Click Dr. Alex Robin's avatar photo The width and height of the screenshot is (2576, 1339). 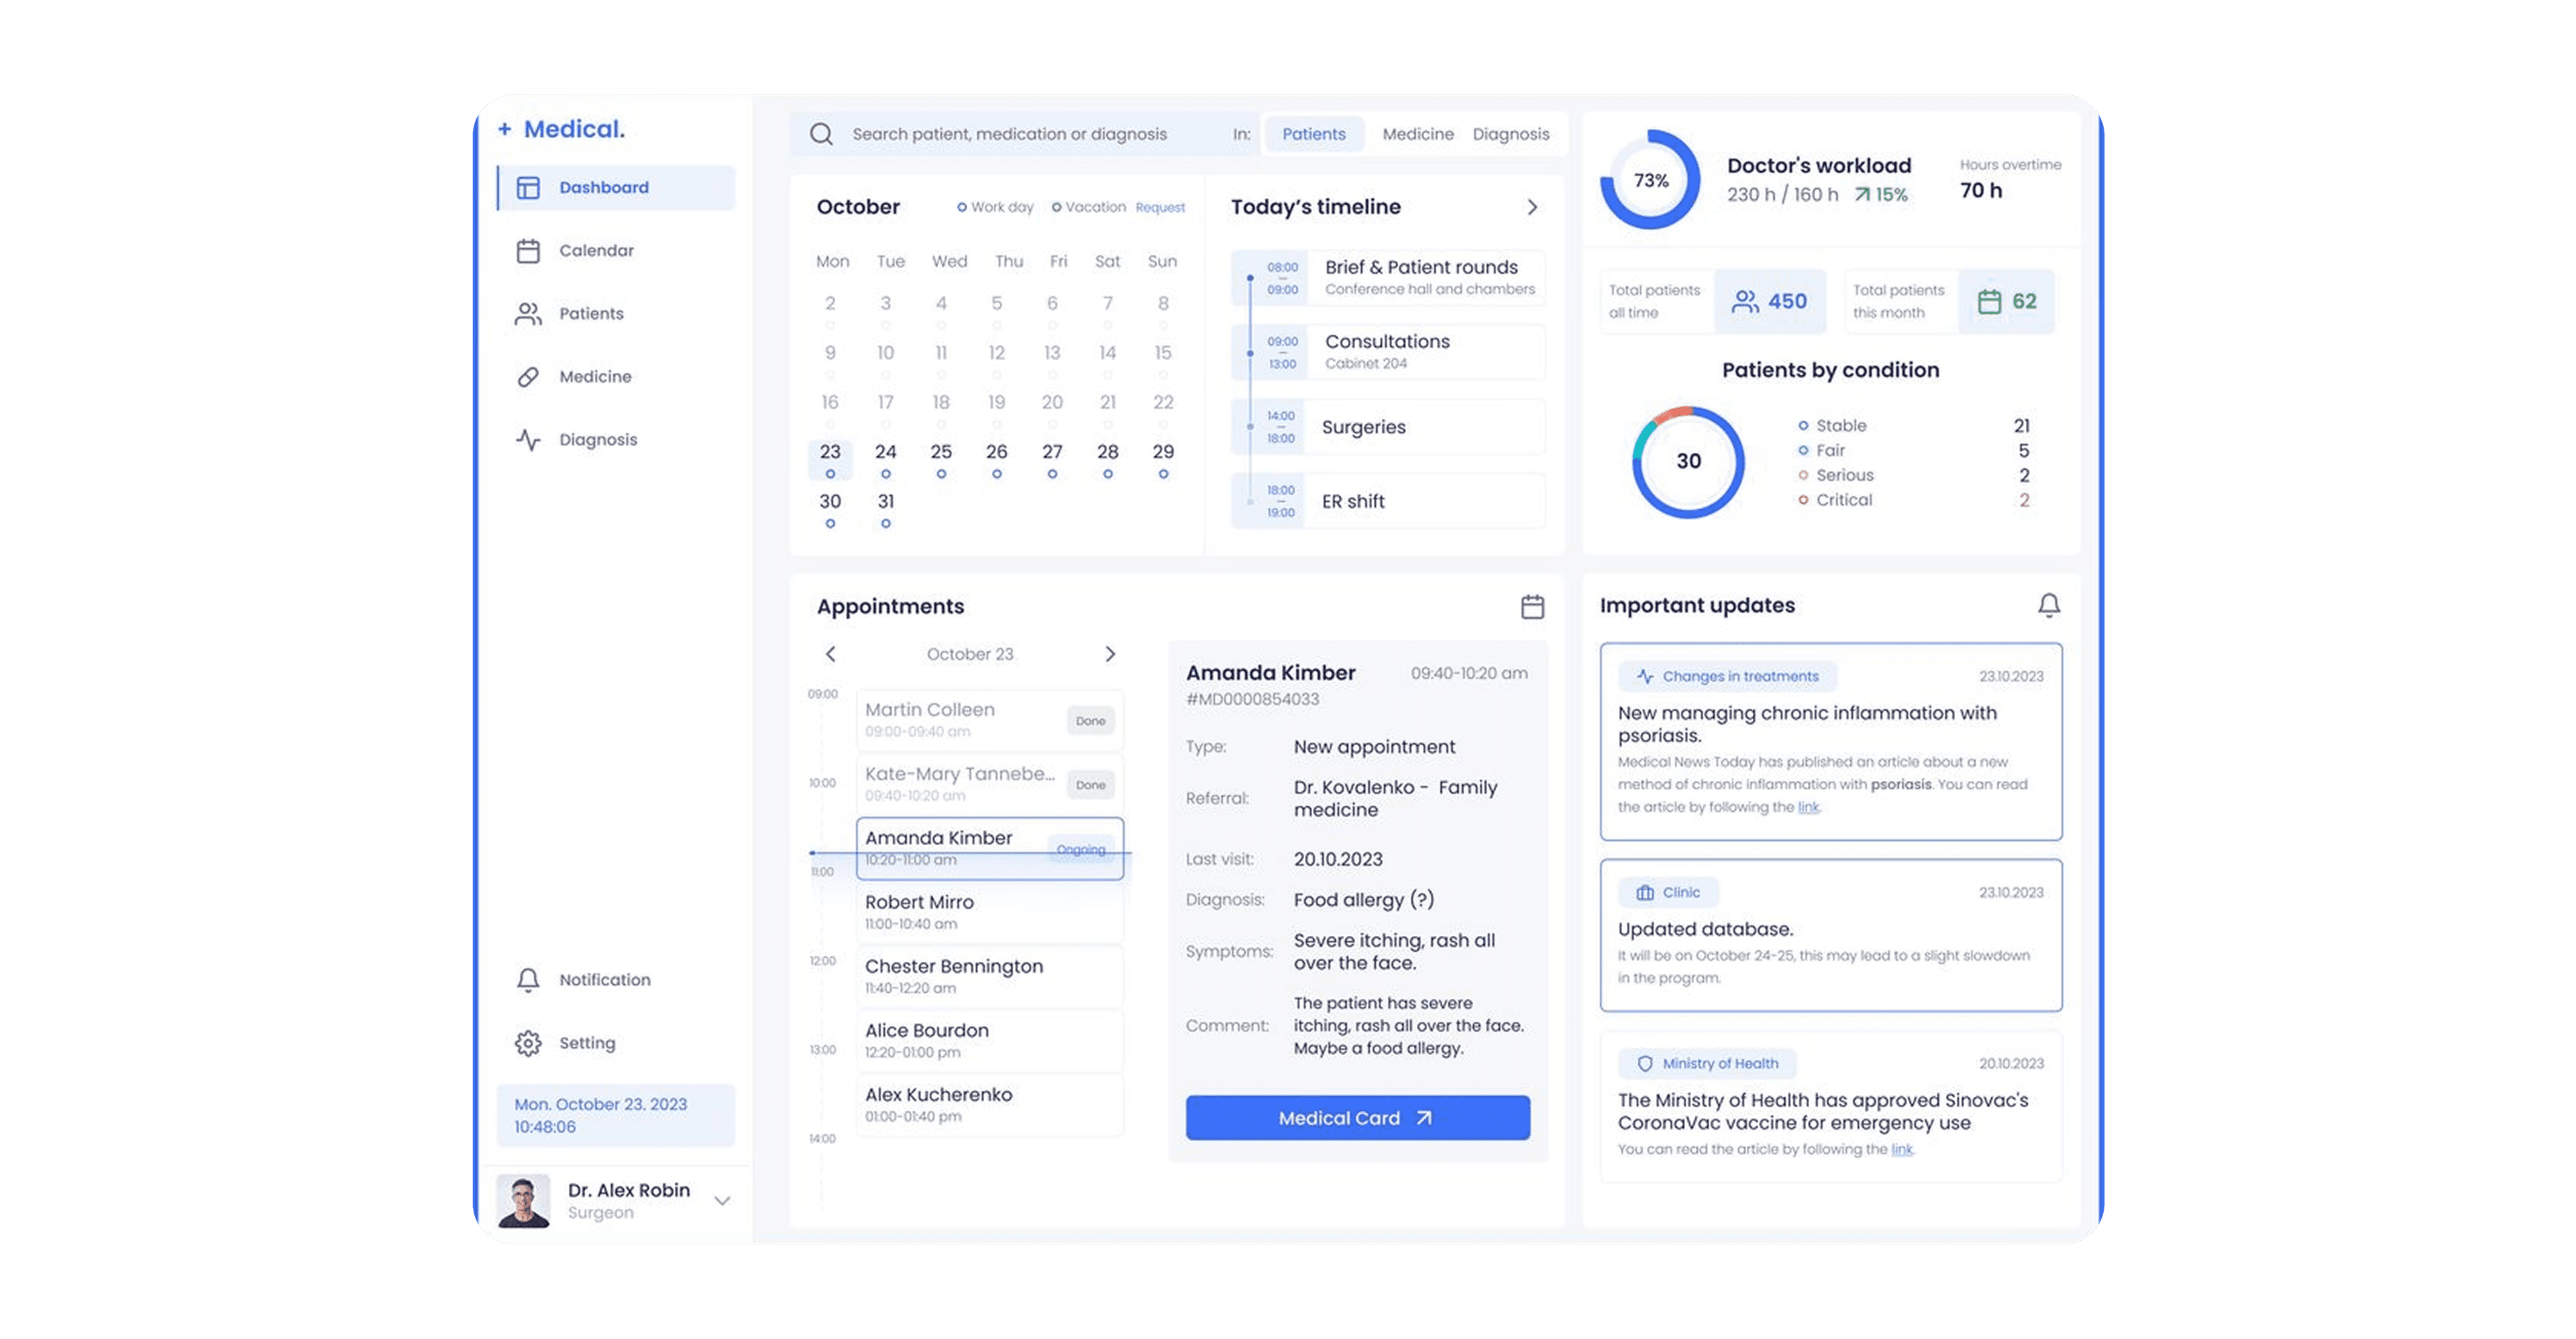coord(523,1201)
